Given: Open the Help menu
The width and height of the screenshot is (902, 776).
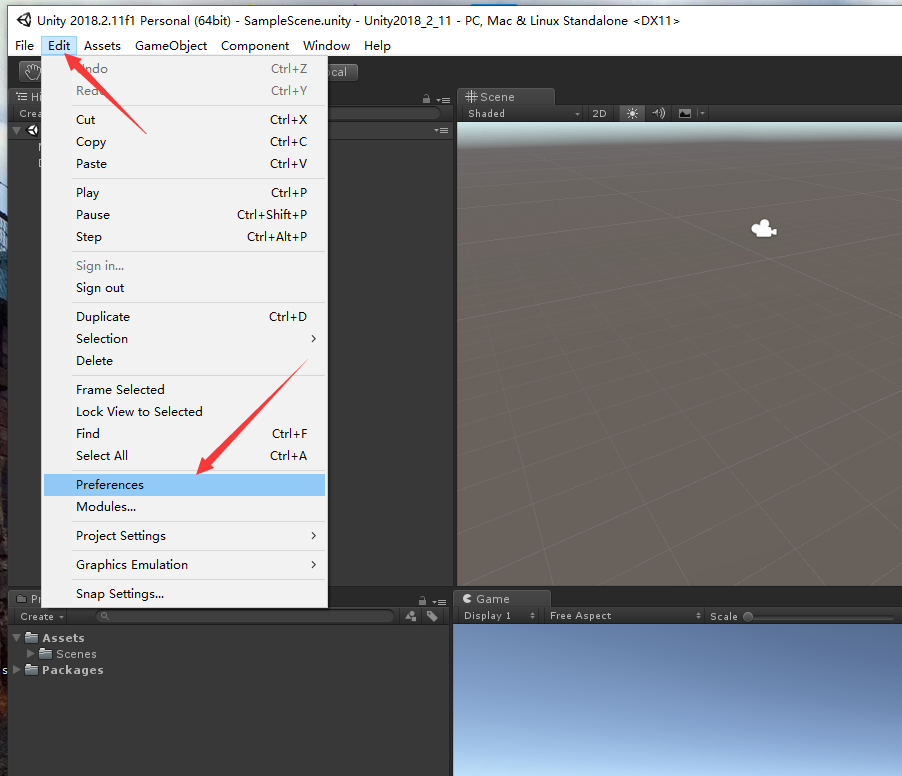Looking at the screenshot, I should 377,45.
